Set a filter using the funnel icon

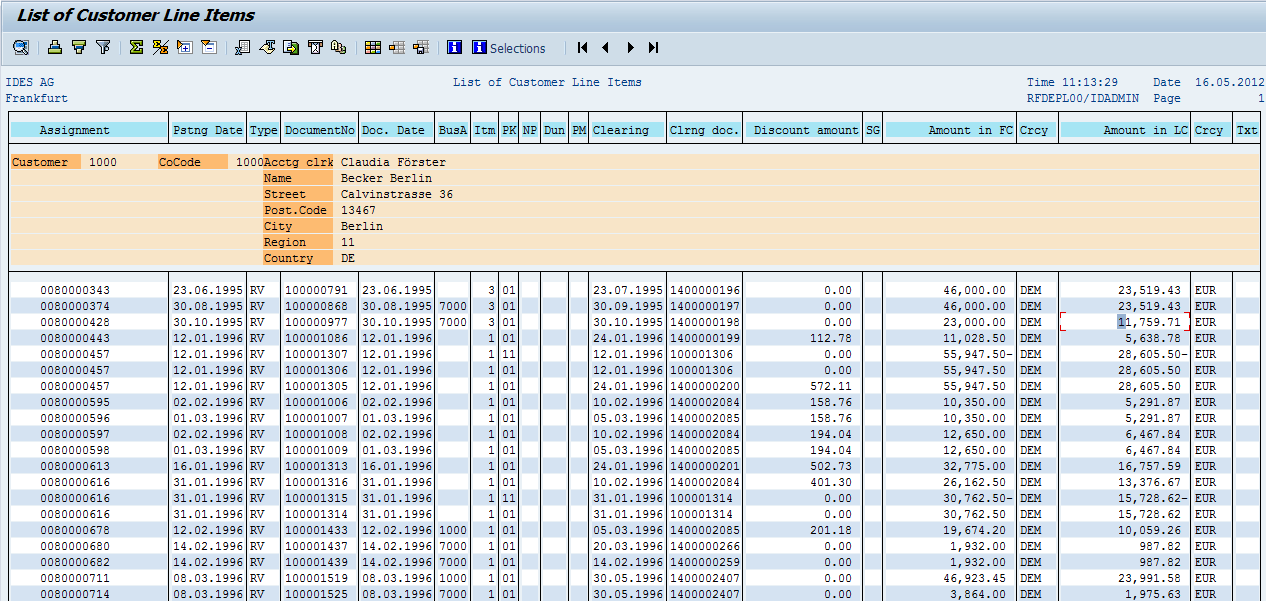102,47
